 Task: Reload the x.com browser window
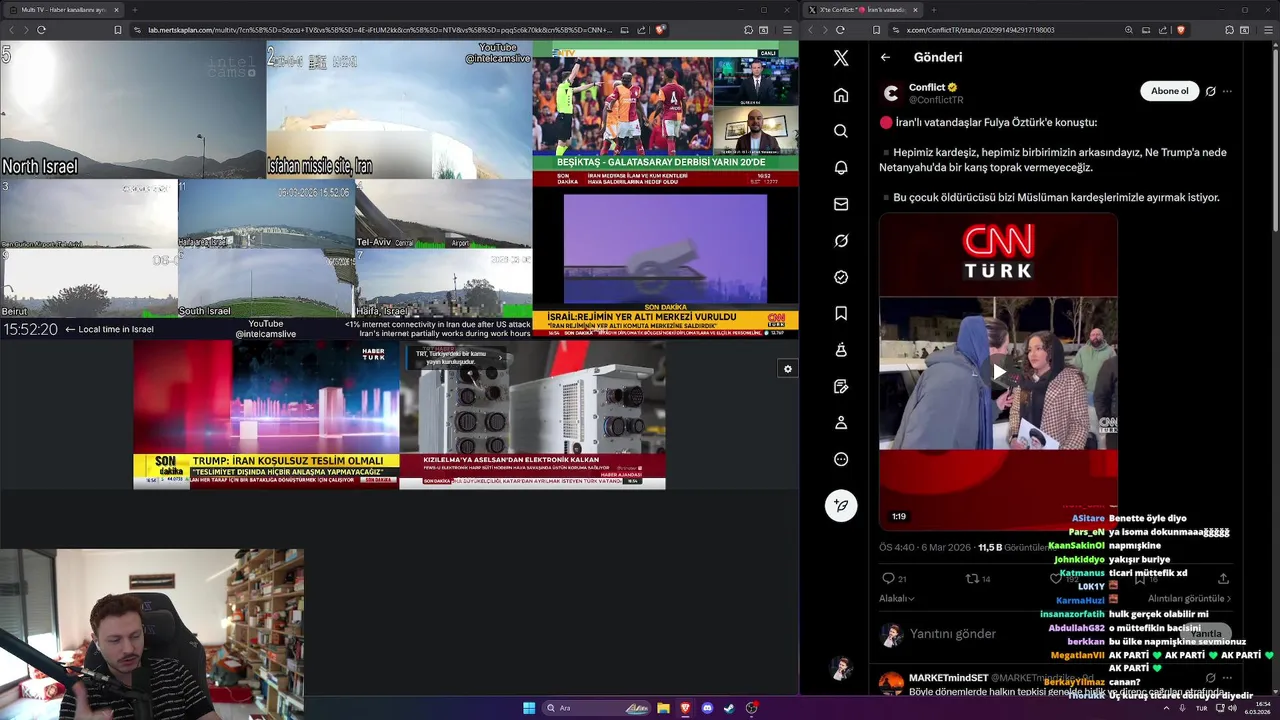coord(840,30)
